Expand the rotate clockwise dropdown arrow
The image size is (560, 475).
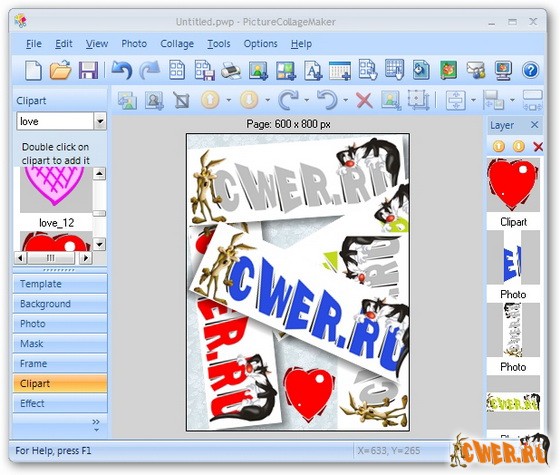tap(307, 100)
